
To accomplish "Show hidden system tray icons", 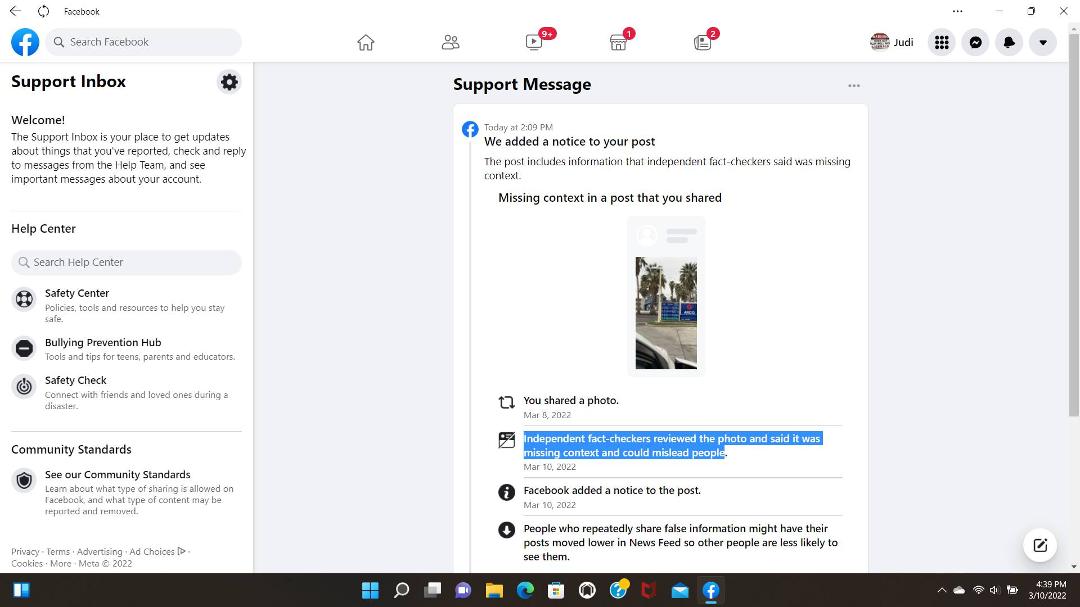I will click(x=942, y=590).
